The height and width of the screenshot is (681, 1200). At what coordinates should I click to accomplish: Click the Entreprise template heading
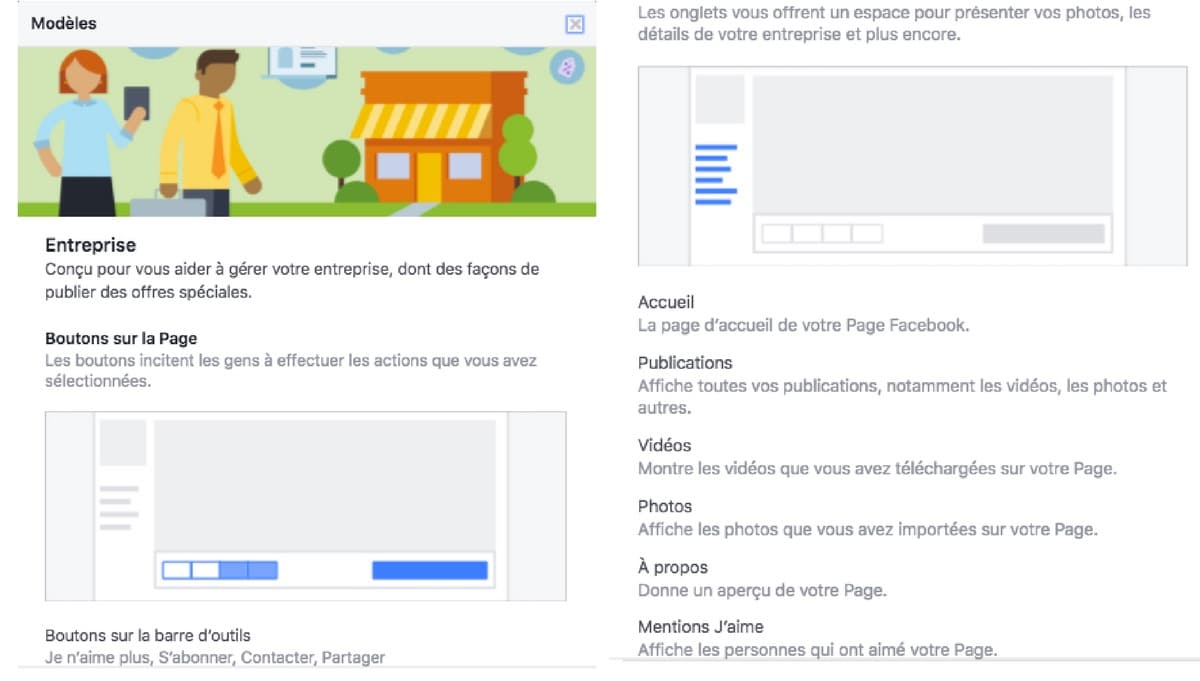(x=91, y=245)
